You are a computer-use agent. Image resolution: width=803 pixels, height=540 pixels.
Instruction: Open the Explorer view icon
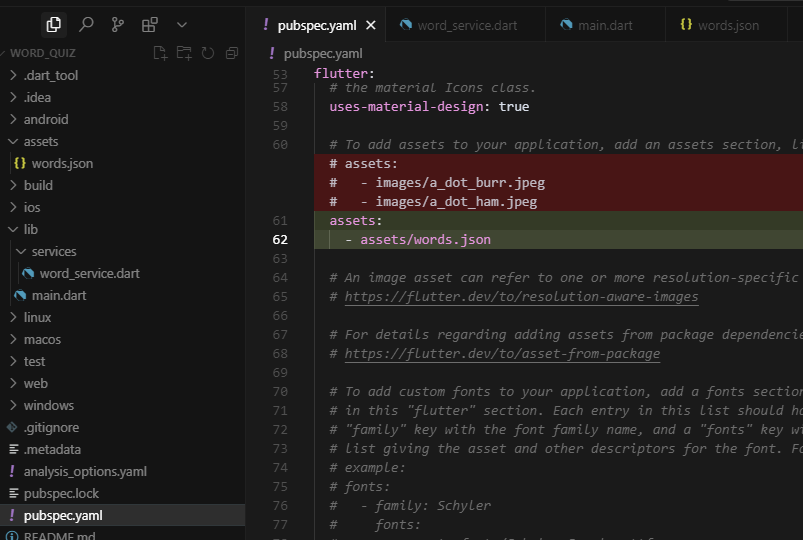(x=54, y=25)
